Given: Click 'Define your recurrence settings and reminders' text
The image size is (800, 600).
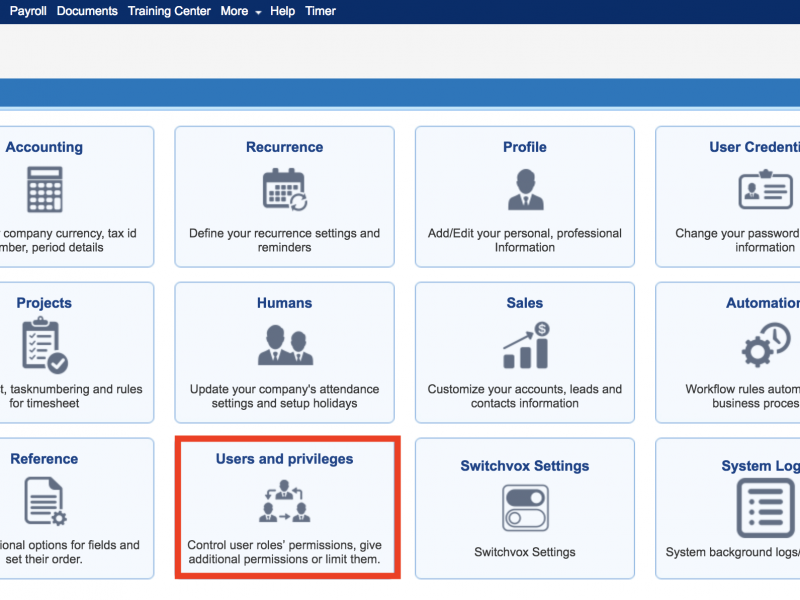Looking at the screenshot, I should tap(285, 240).
